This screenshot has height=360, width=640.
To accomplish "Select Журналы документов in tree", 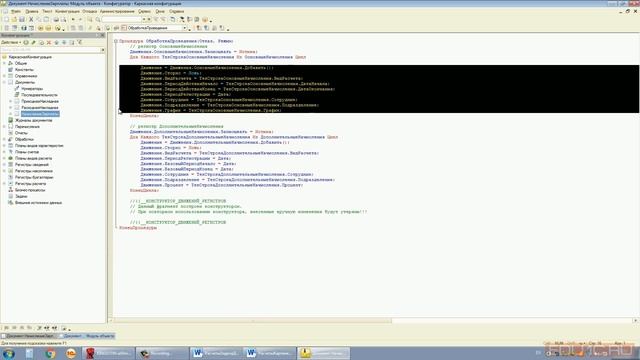I will point(33,120).
